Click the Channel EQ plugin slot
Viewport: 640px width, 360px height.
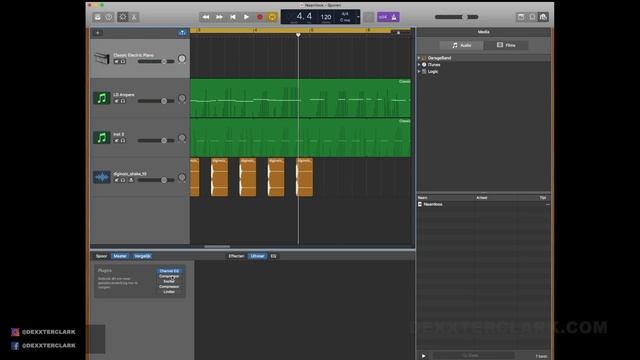(169, 271)
